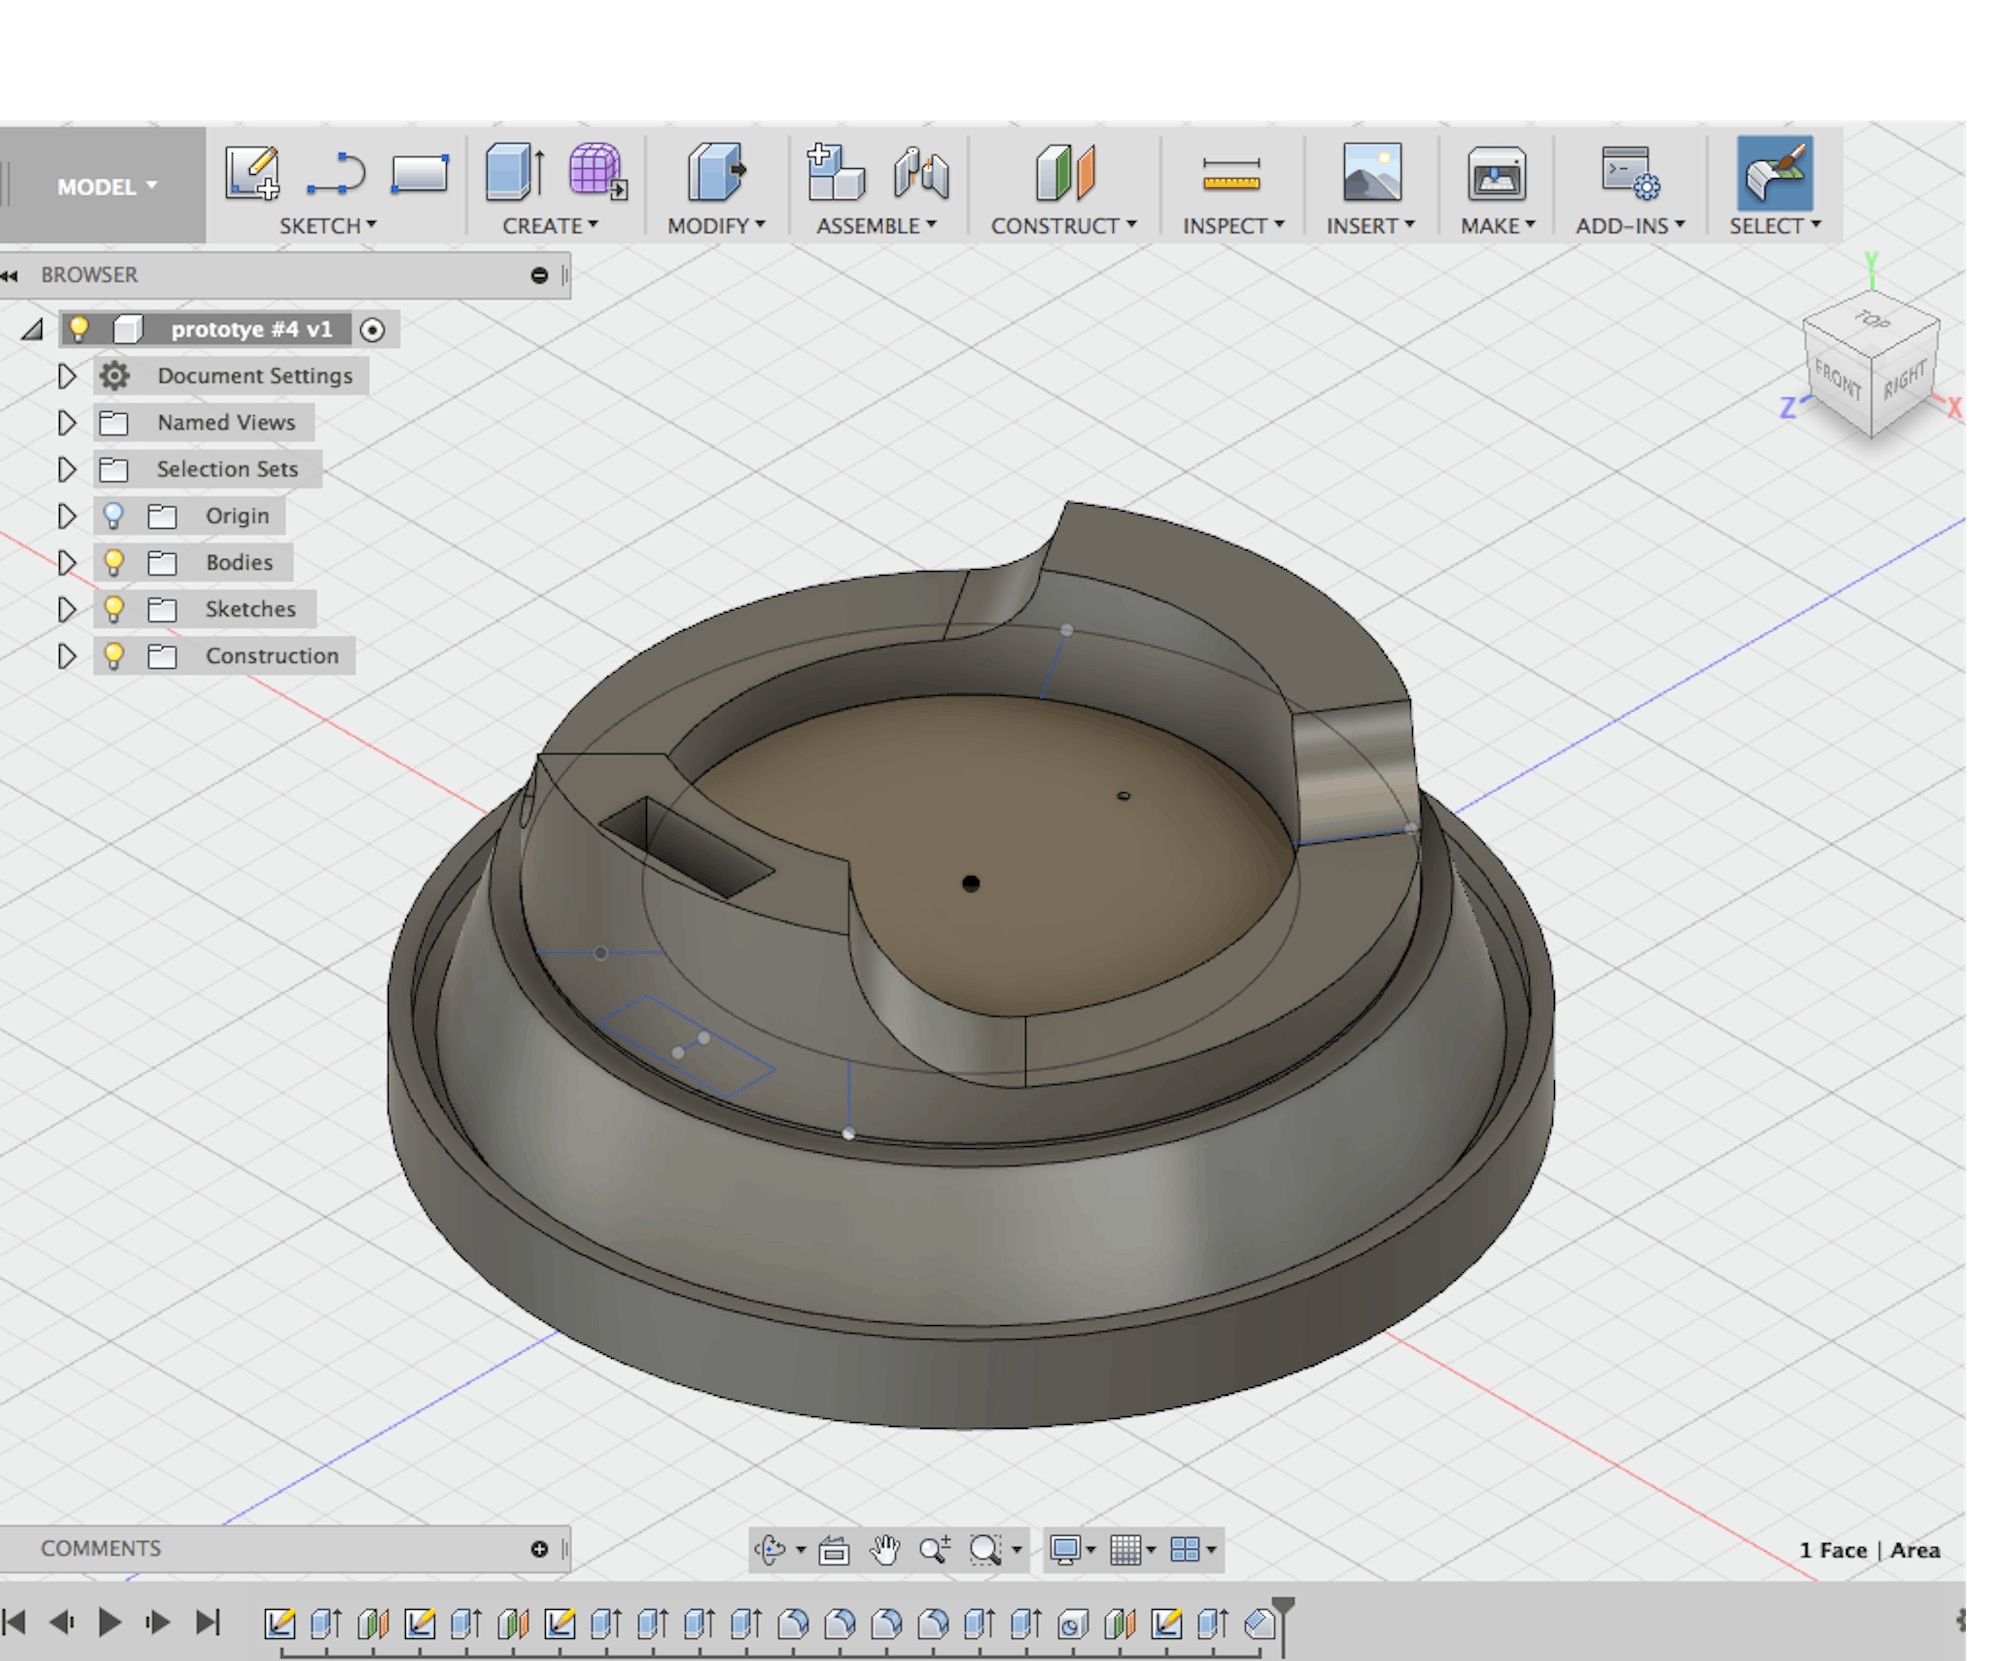
Task: Click the Measure ruler icon
Action: 1231,175
